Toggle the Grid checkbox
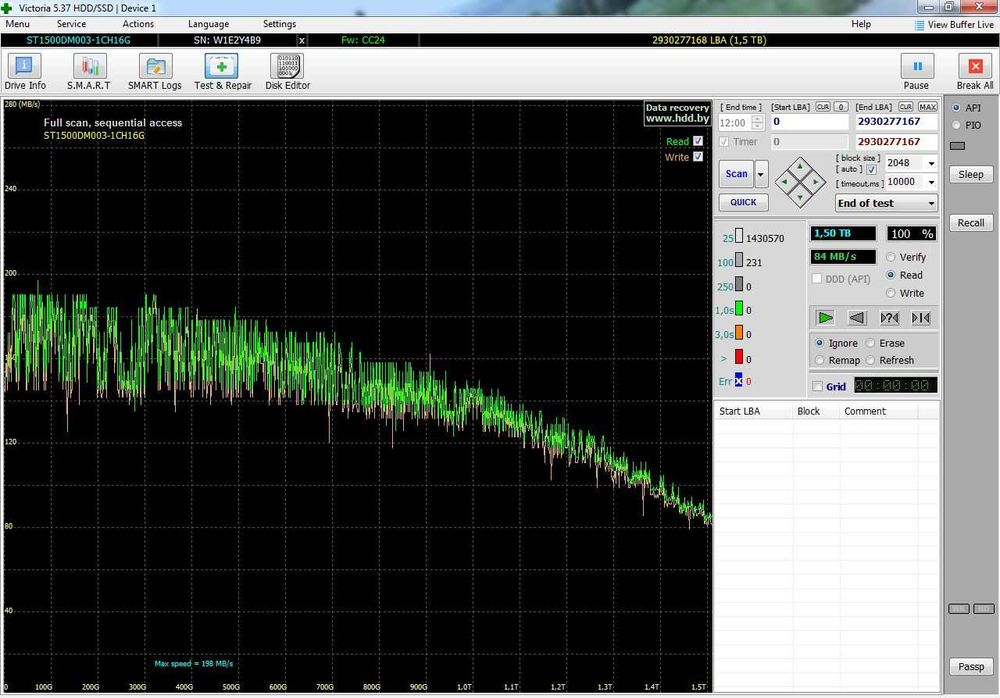 [x=818, y=387]
